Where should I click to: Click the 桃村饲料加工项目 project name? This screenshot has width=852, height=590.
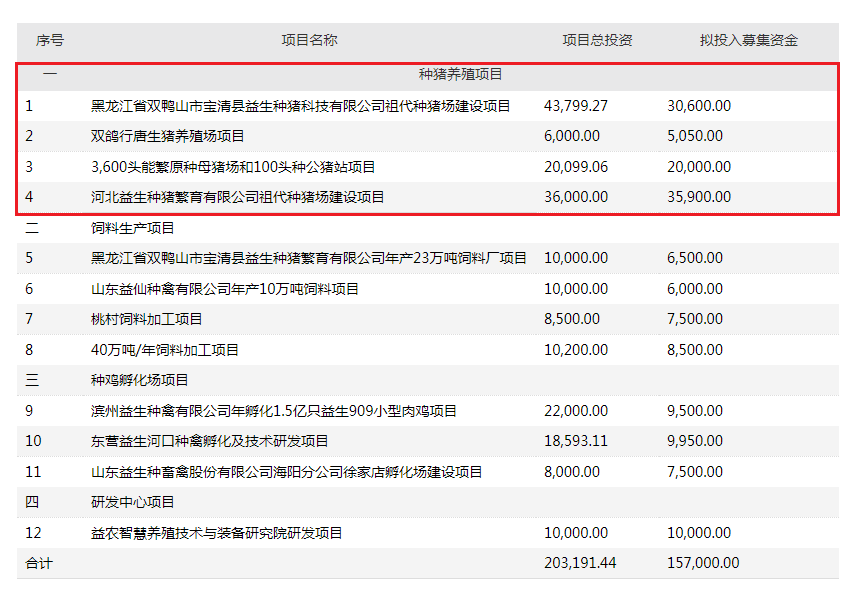tap(147, 319)
